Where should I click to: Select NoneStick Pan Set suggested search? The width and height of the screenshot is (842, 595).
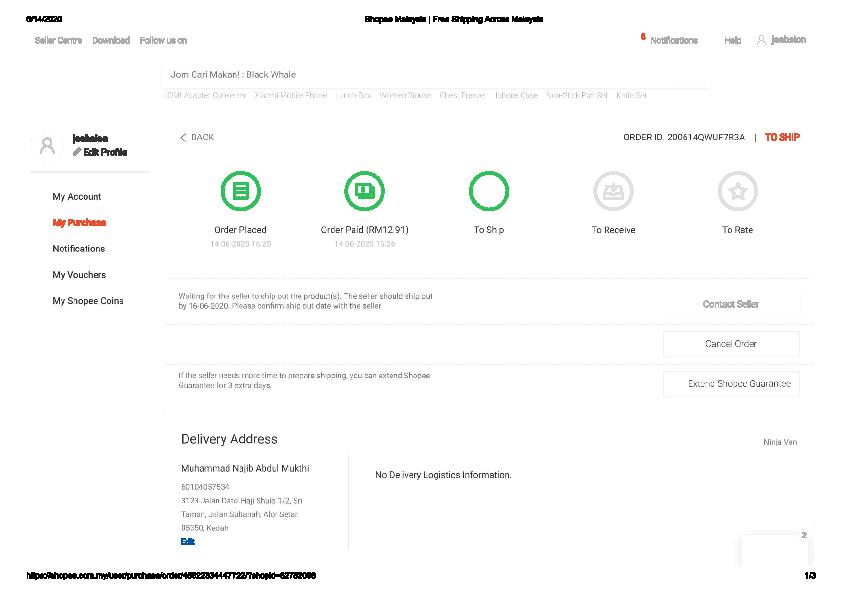pyautogui.click(x=577, y=95)
